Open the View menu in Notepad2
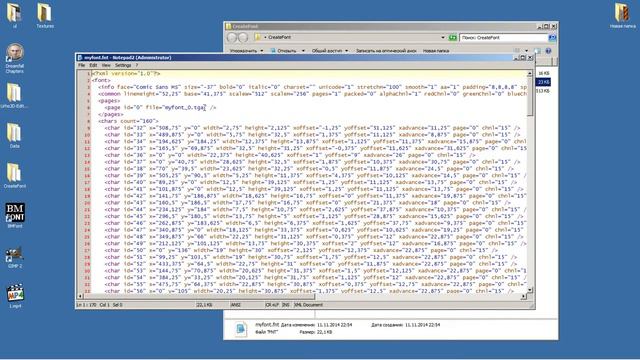The height and width of the screenshot is (360, 640). coord(106,65)
